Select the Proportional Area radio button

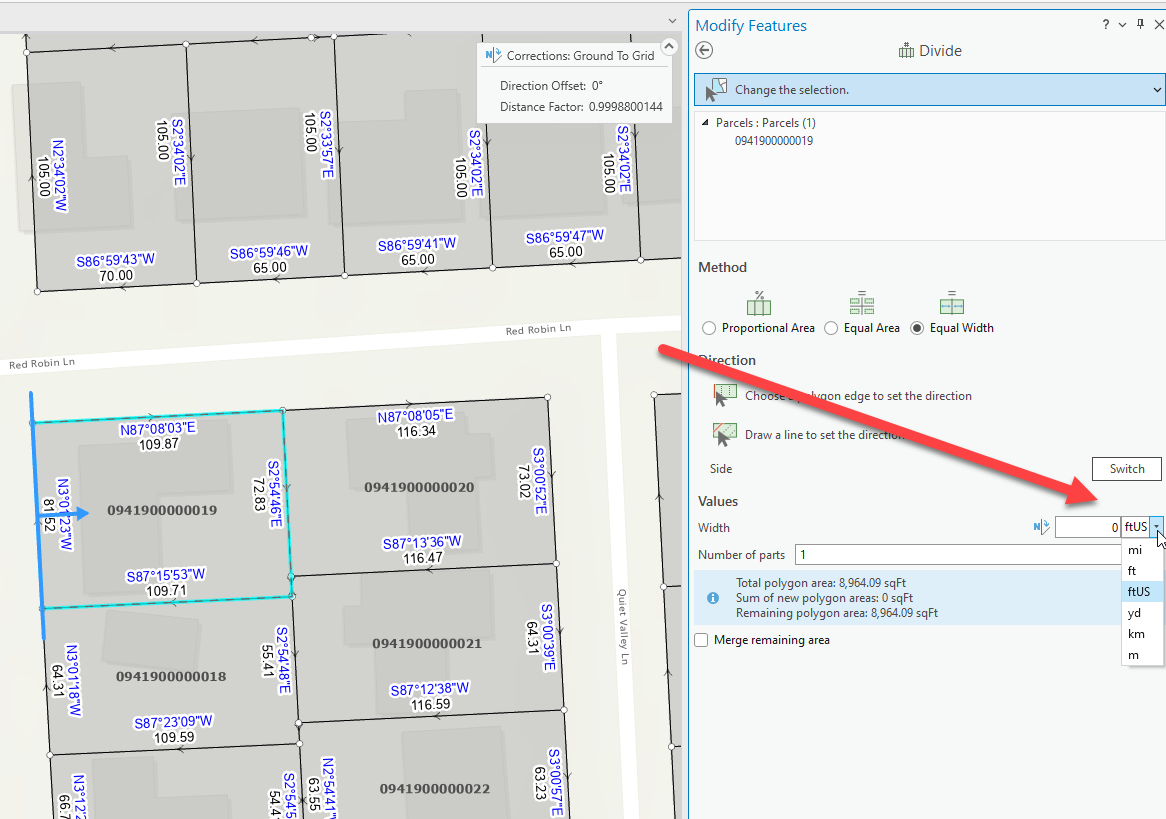[709, 327]
